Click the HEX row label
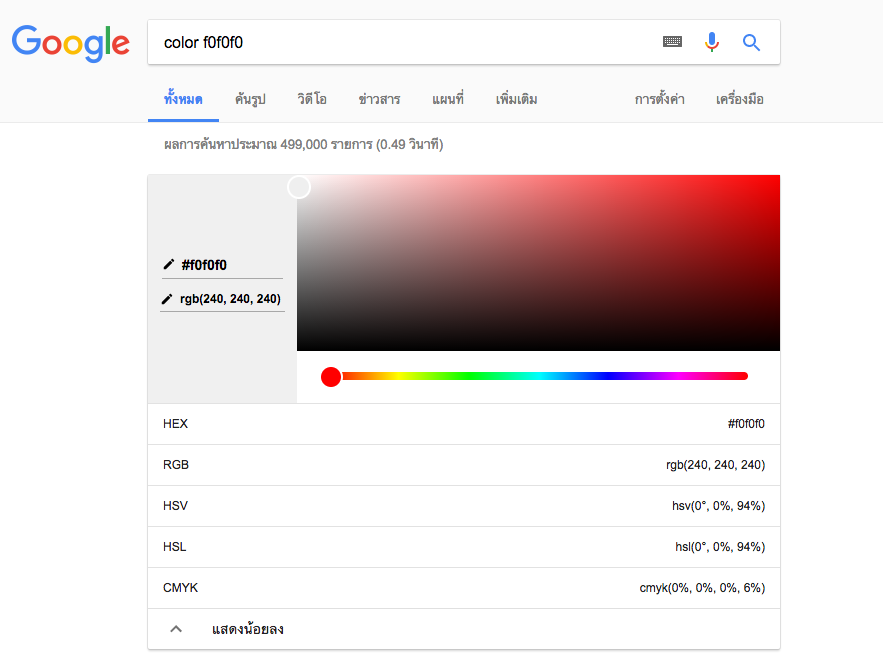This screenshot has width=883, height=653. pos(175,424)
